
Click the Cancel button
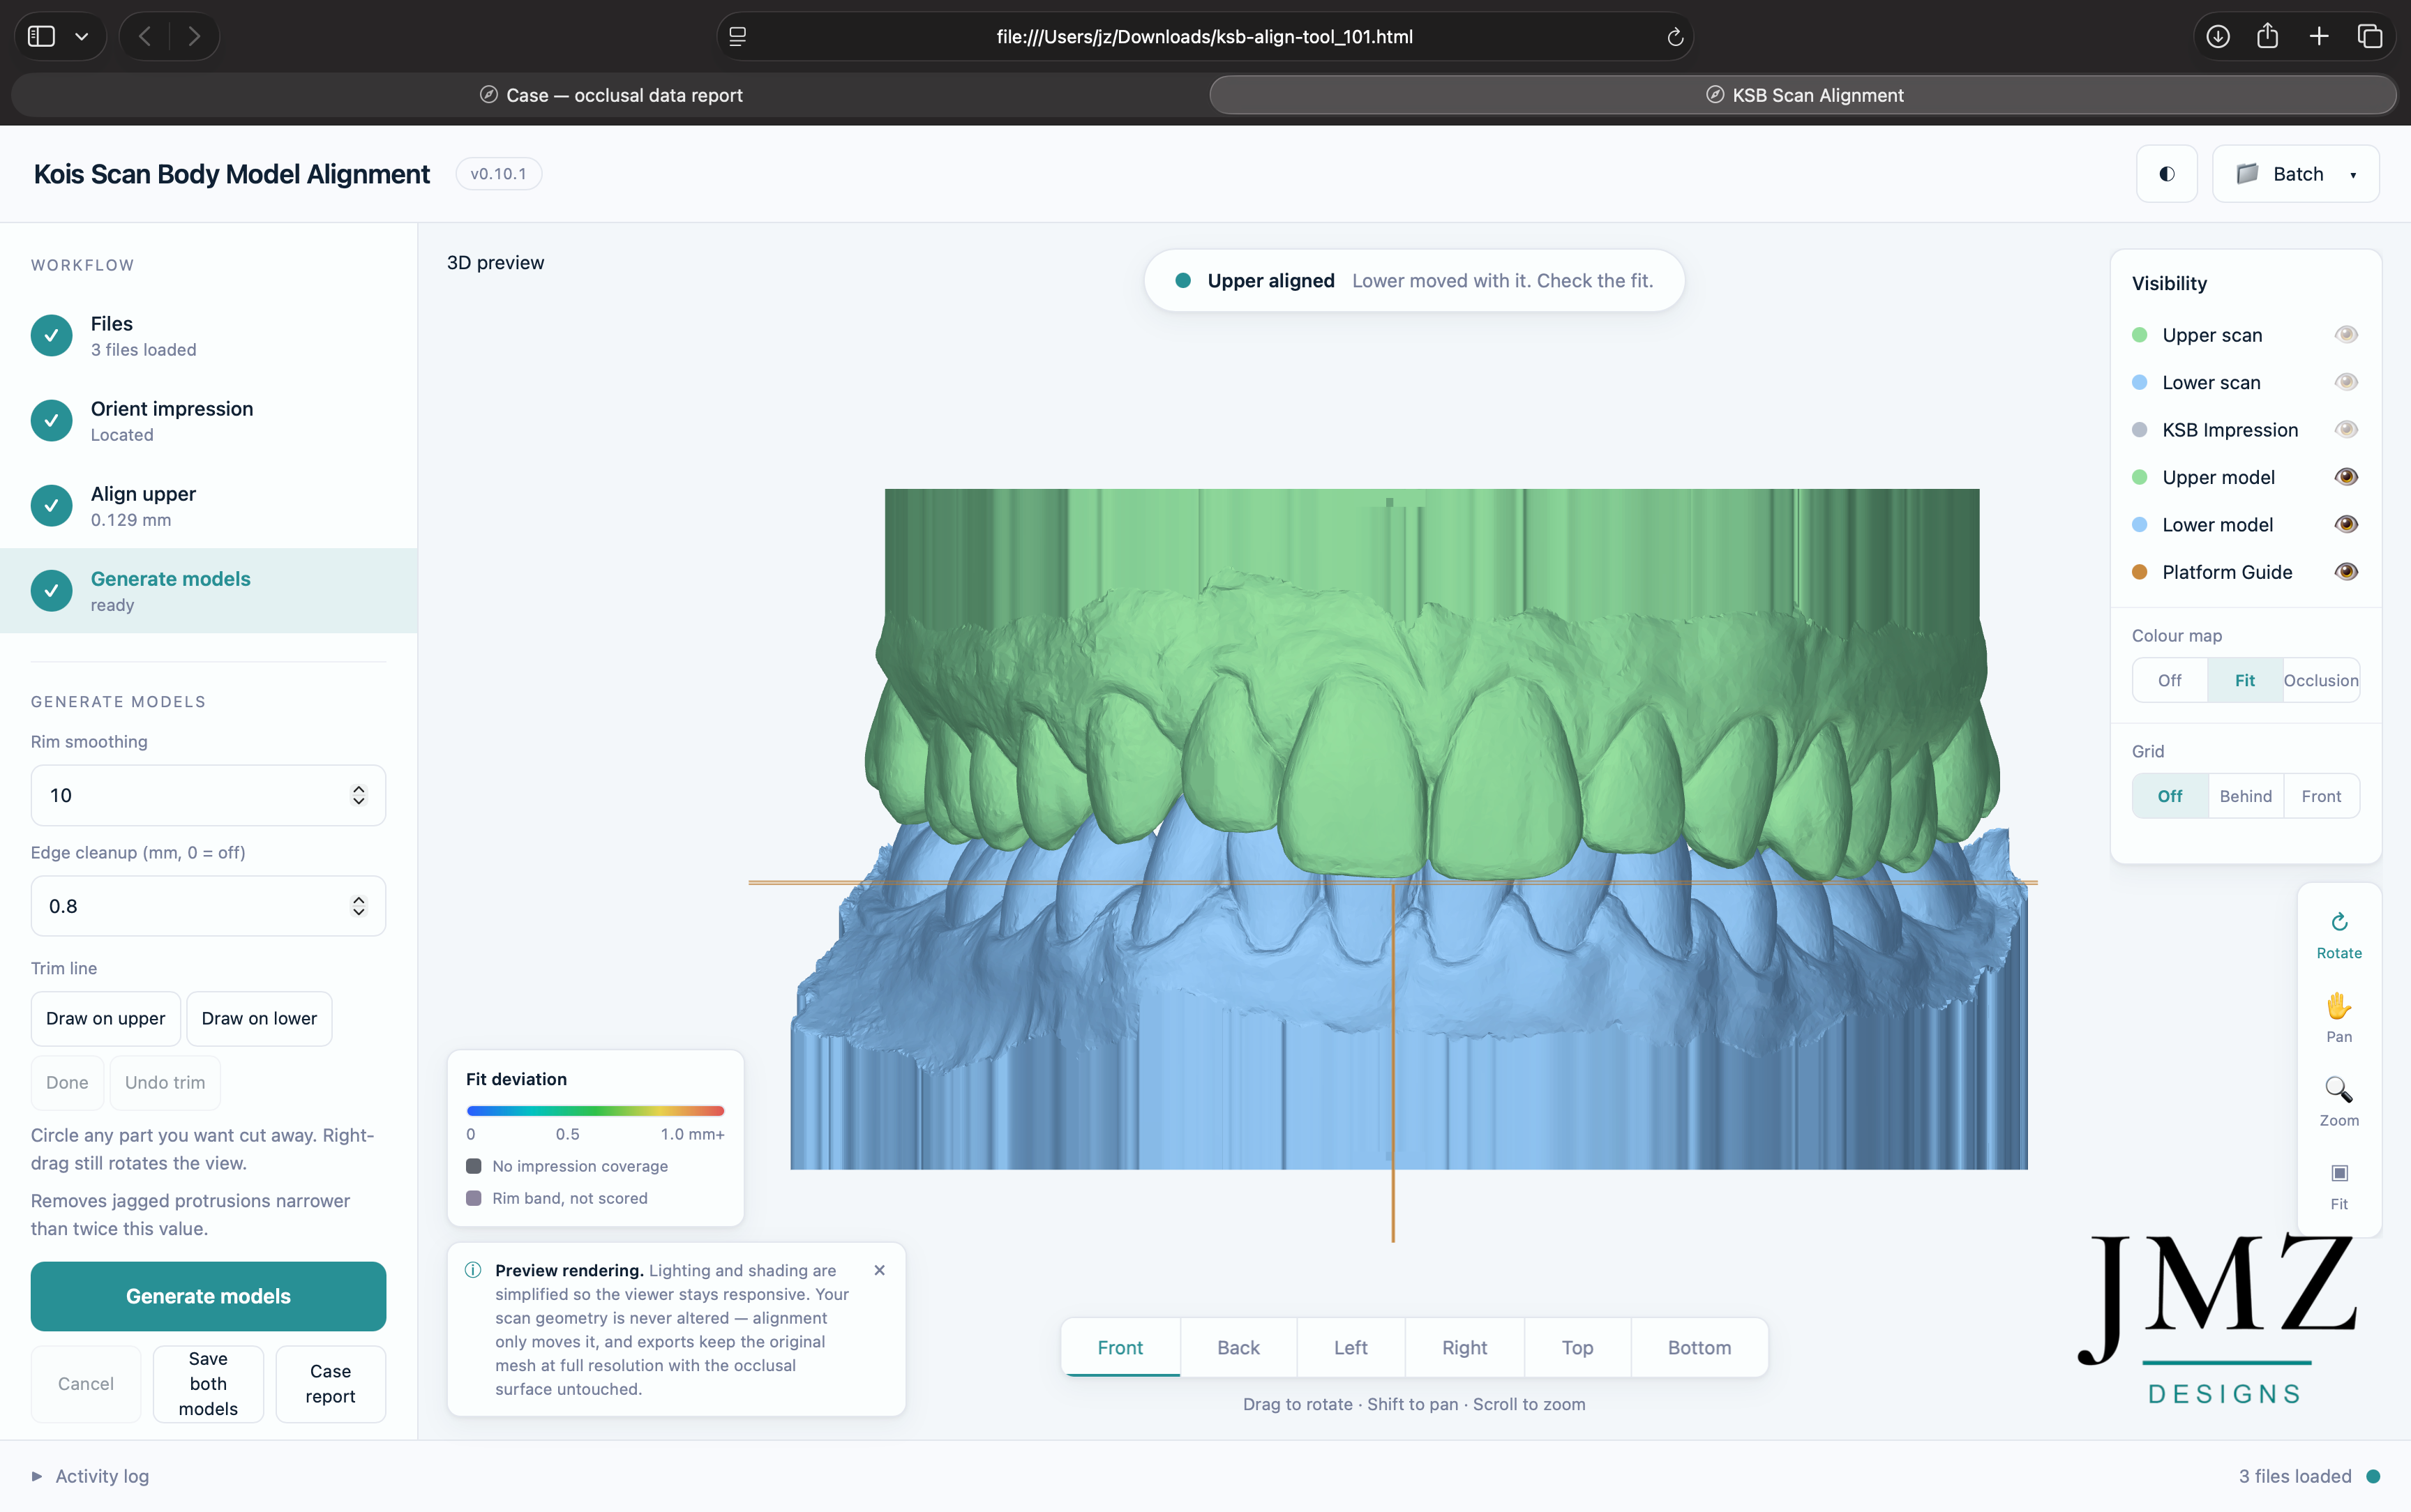86,1384
